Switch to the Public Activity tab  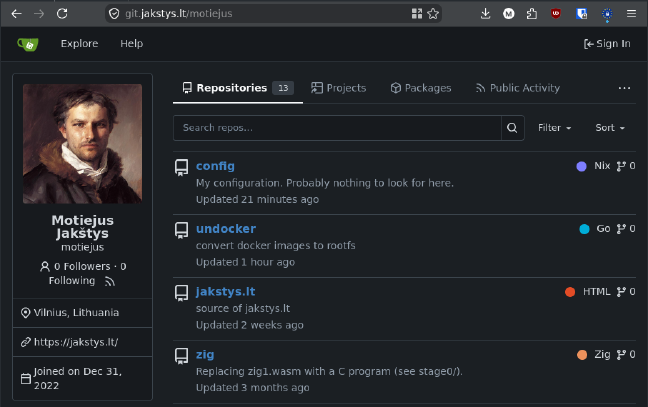[x=517, y=88]
